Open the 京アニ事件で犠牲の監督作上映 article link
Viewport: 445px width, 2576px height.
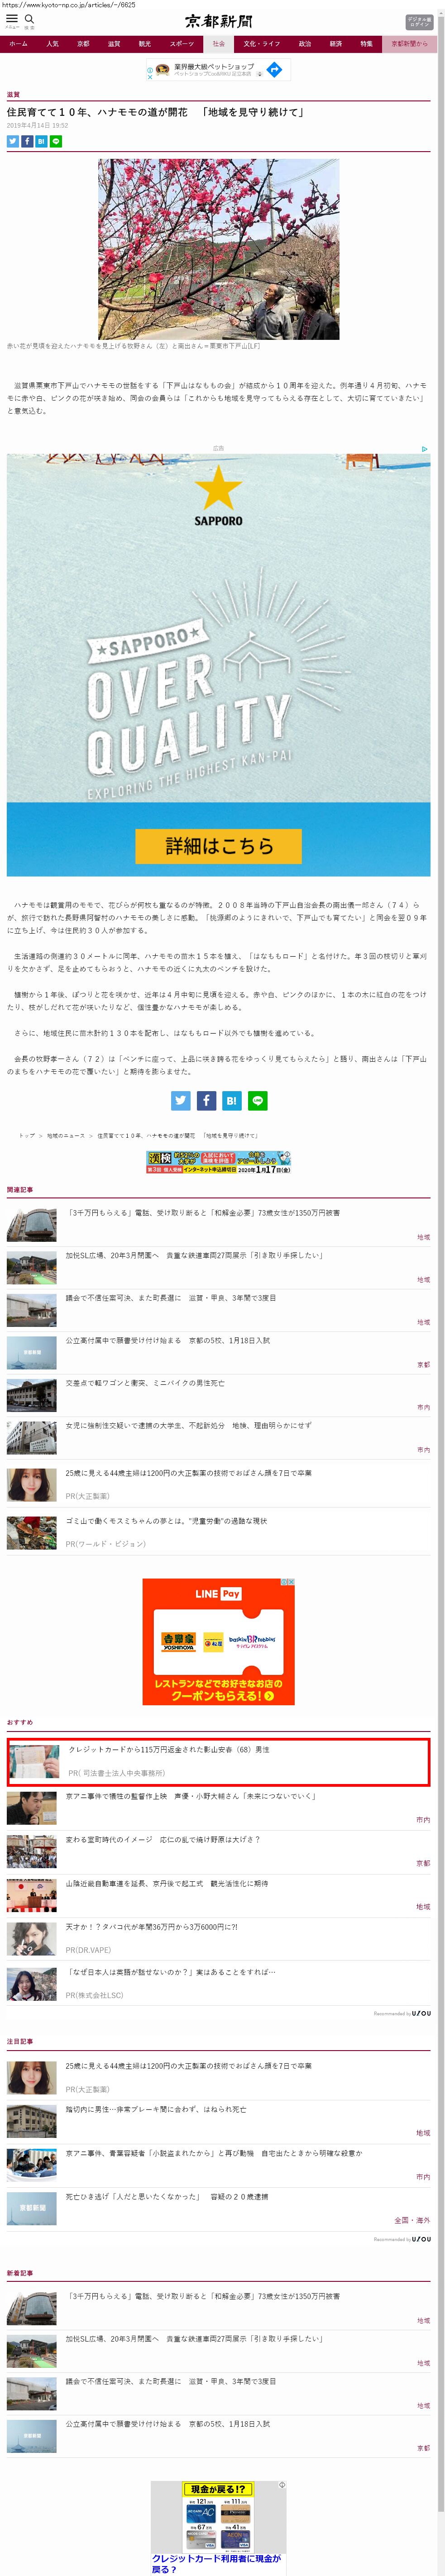coord(190,1795)
